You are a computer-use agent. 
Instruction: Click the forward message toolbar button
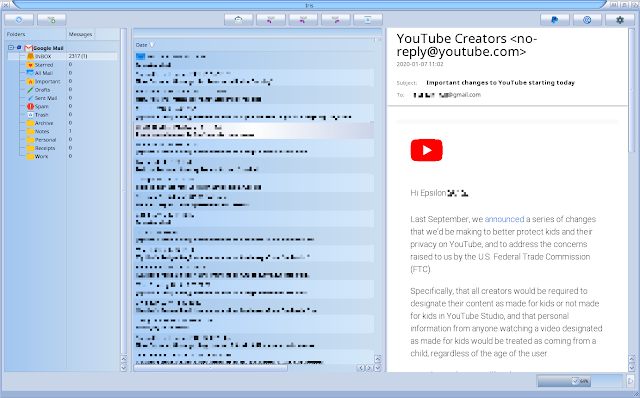(x=336, y=20)
